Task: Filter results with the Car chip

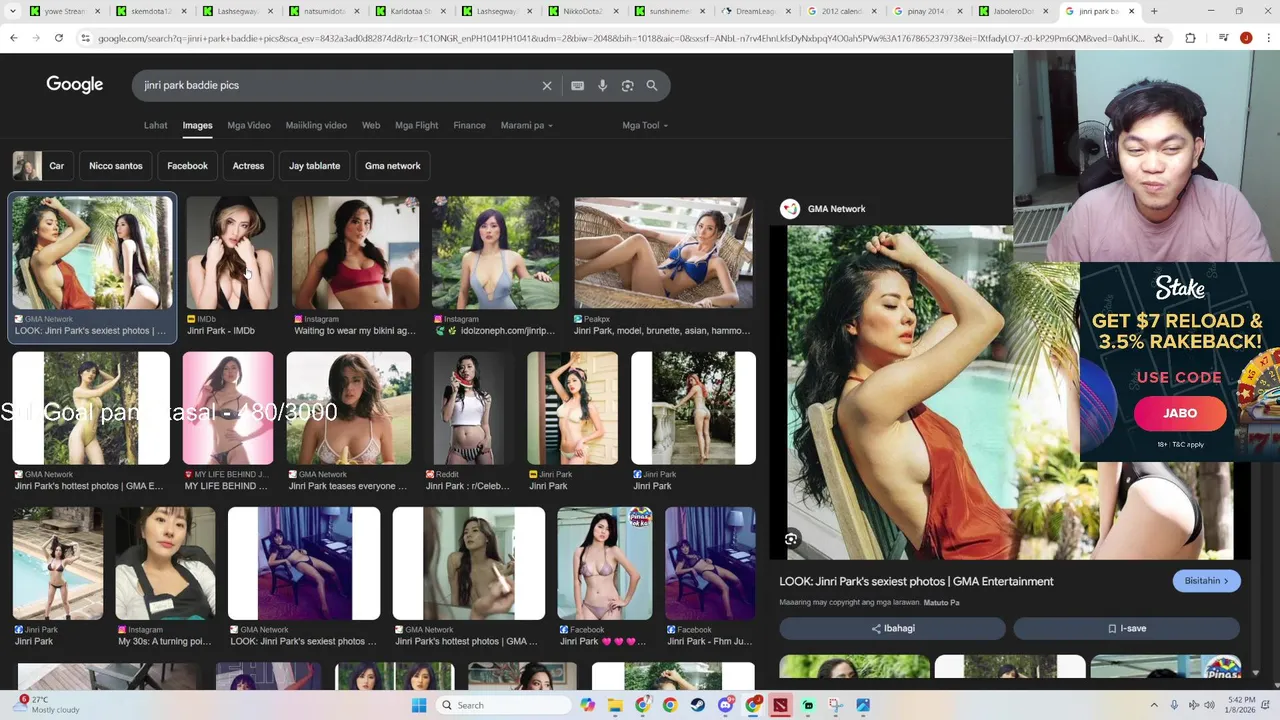Action: (x=41, y=166)
